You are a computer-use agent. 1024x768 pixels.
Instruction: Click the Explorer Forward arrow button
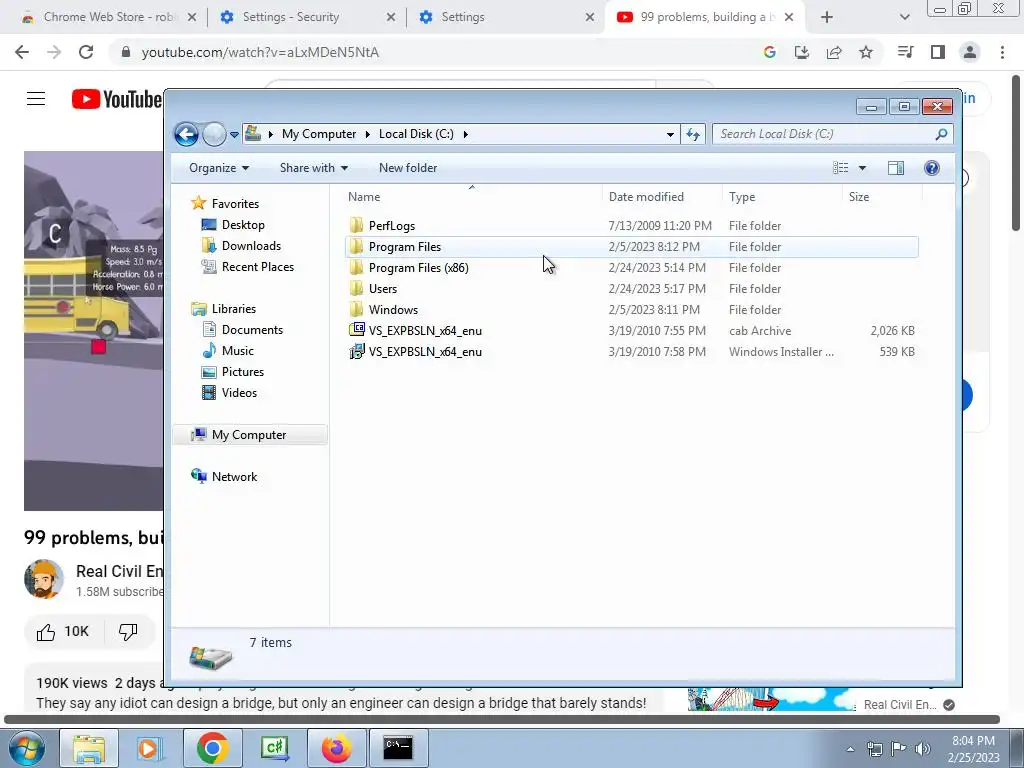pos(214,135)
